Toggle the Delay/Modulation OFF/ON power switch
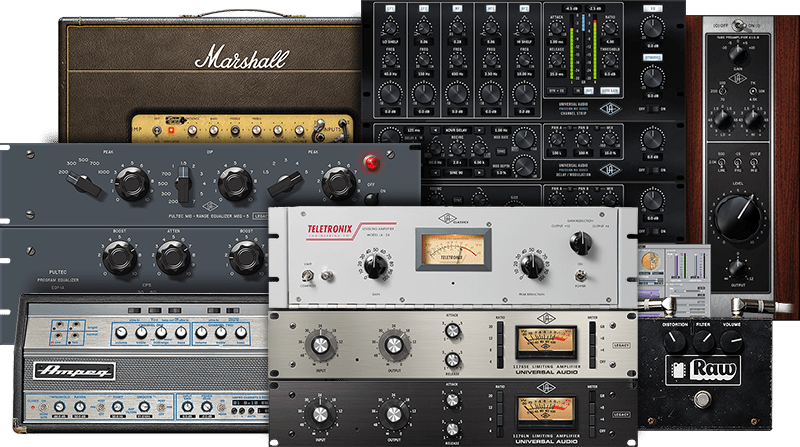The image size is (800, 447). click(653, 170)
